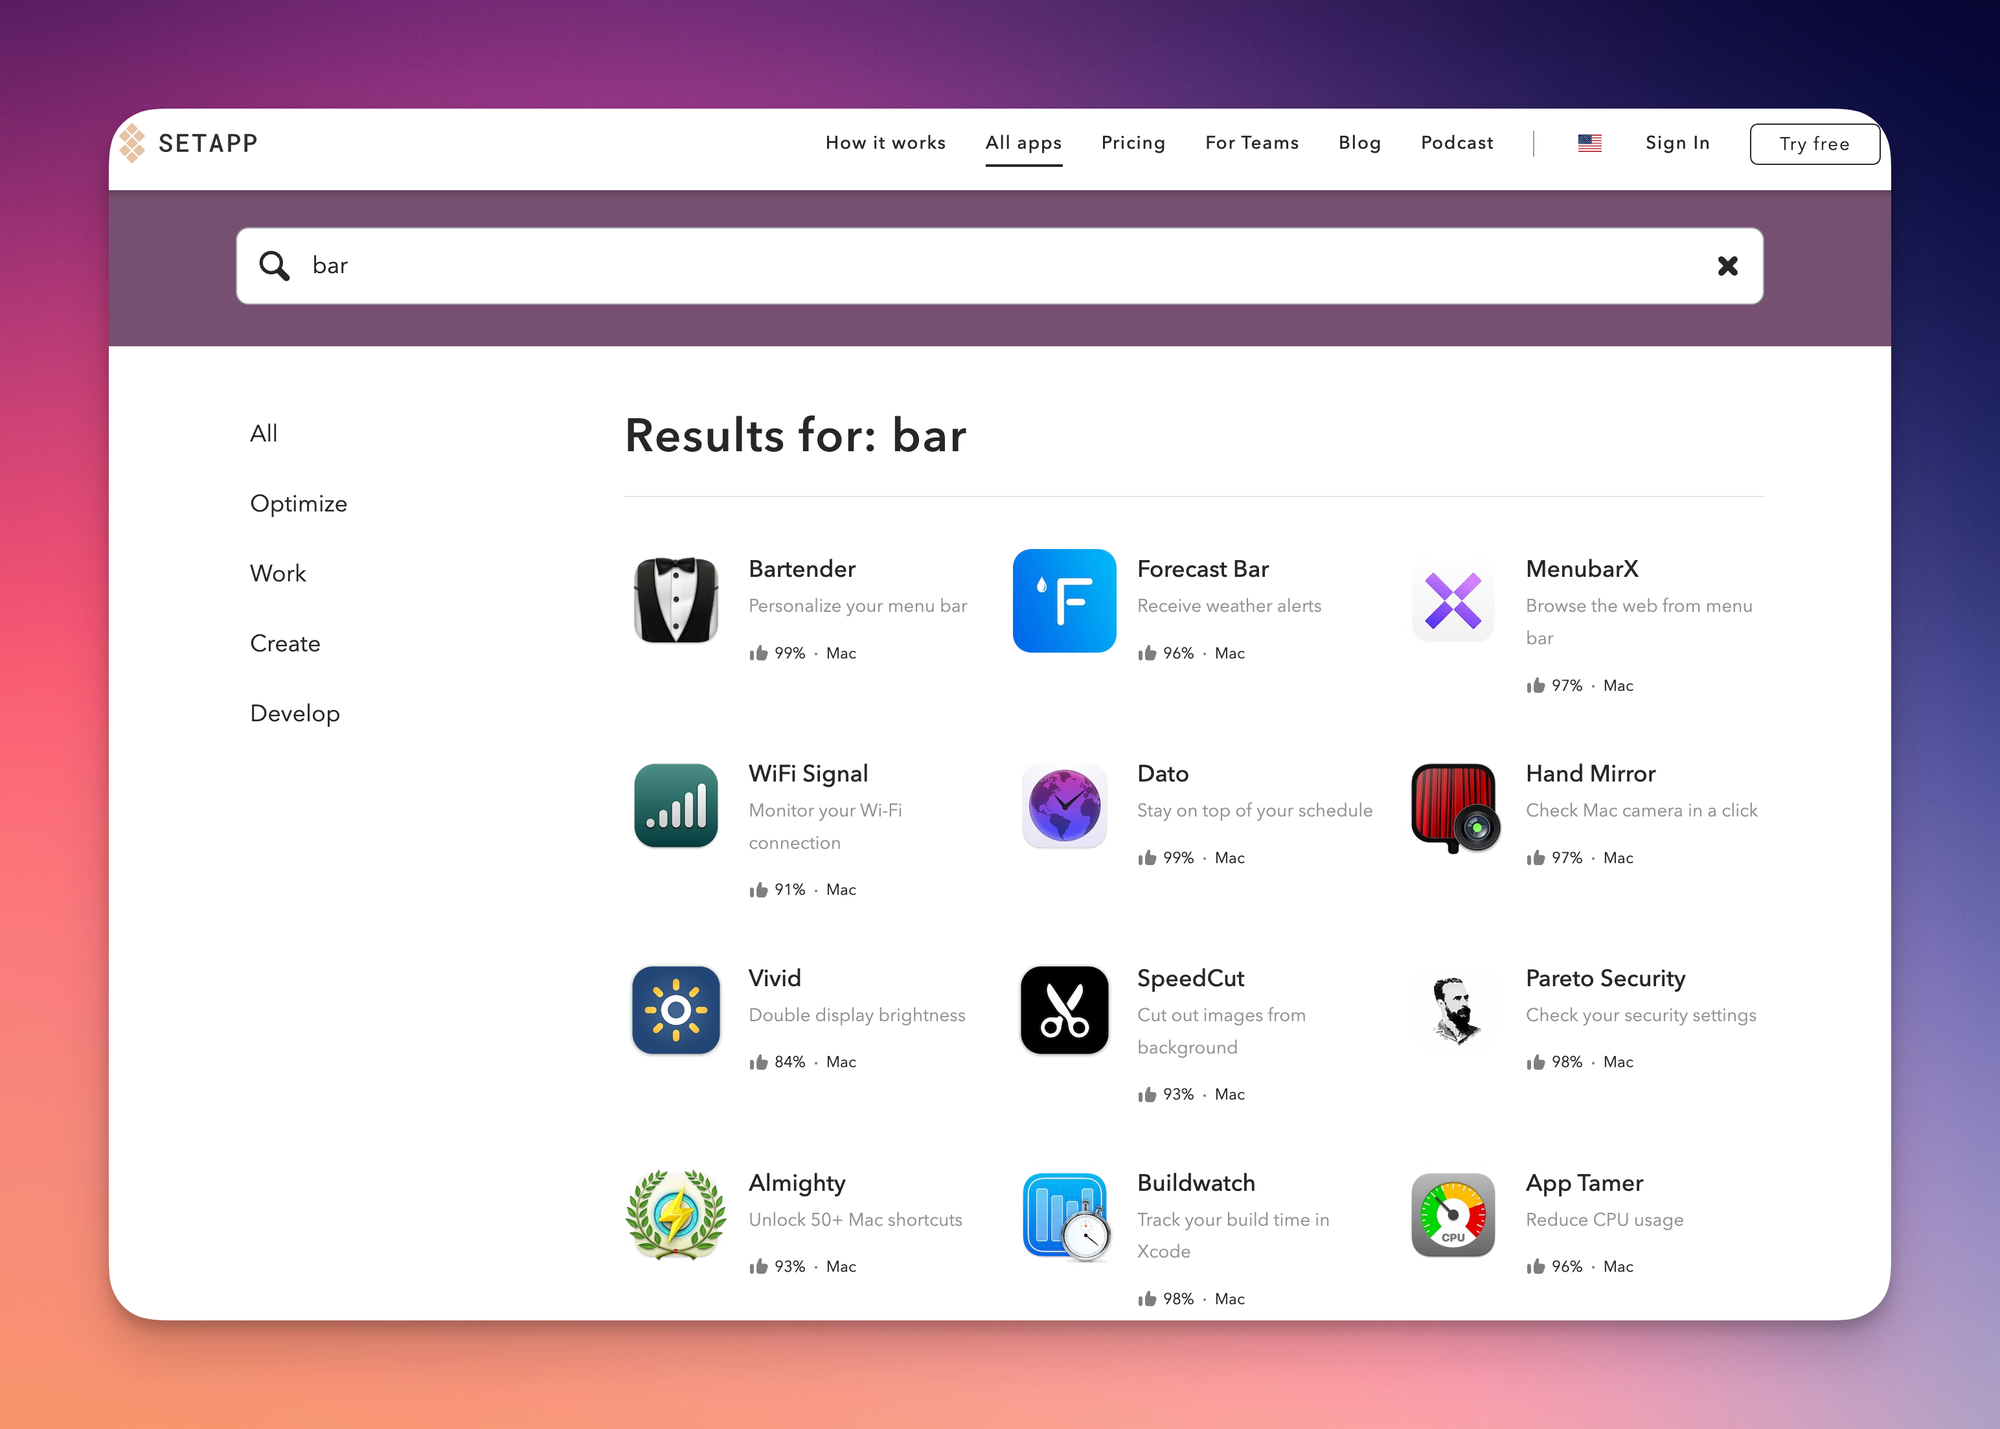Filter results by the Optimize category
This screenshot has height=1429, width=2000.
point(298,503)
